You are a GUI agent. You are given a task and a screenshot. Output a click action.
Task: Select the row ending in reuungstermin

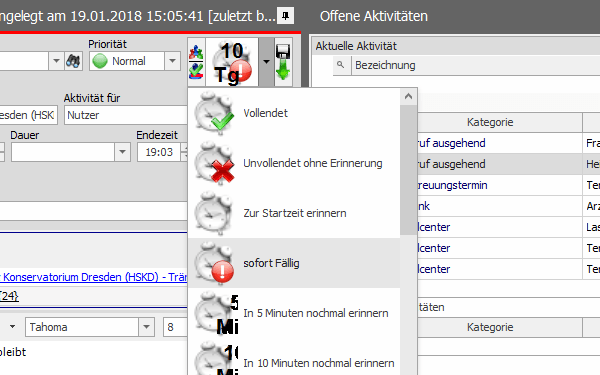509,185
